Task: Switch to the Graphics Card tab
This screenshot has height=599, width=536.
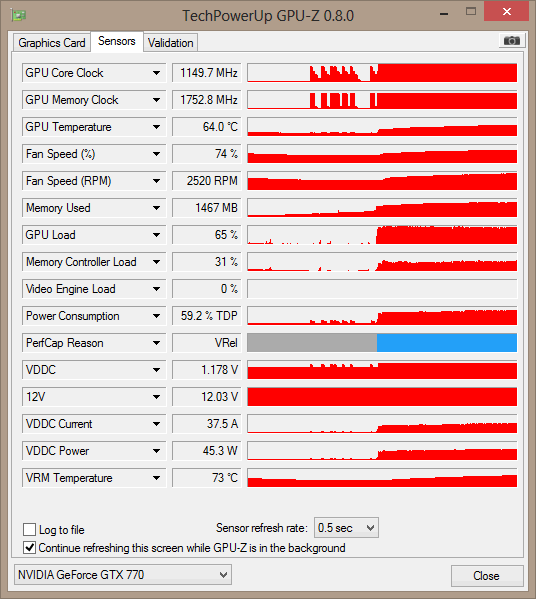Action: click(x=52, y=42)
